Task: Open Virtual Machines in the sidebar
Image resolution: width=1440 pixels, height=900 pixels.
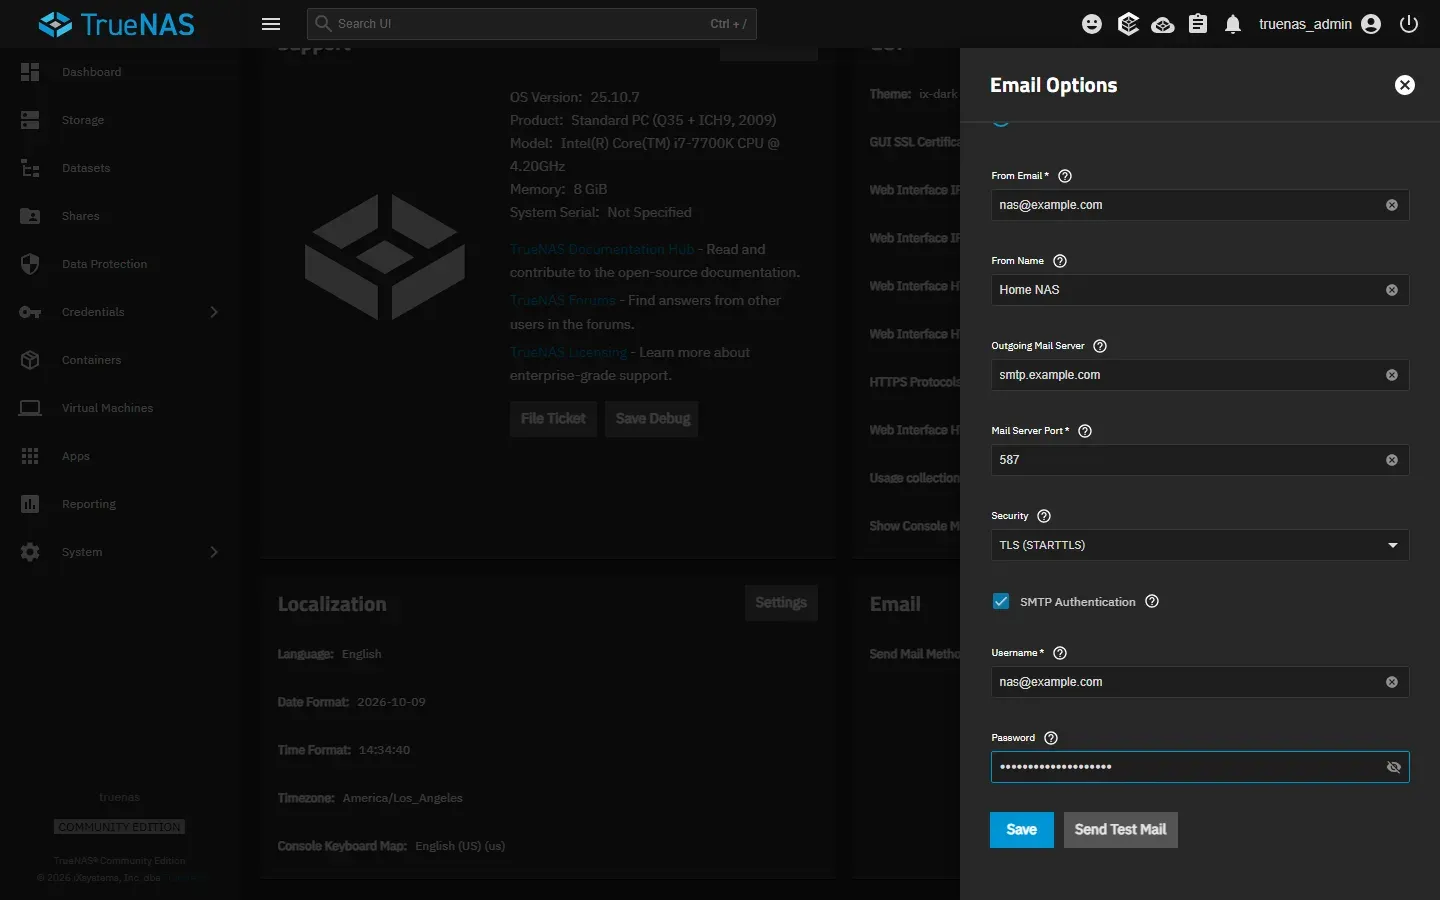Action: 120,408
